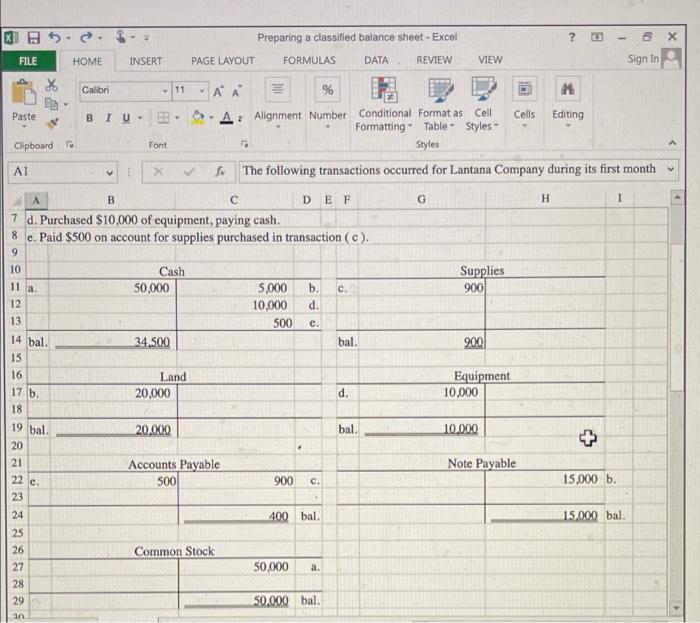Toggle Italic formatting
Viewport: 700px width, 623px height.
(x=108, y=118)
